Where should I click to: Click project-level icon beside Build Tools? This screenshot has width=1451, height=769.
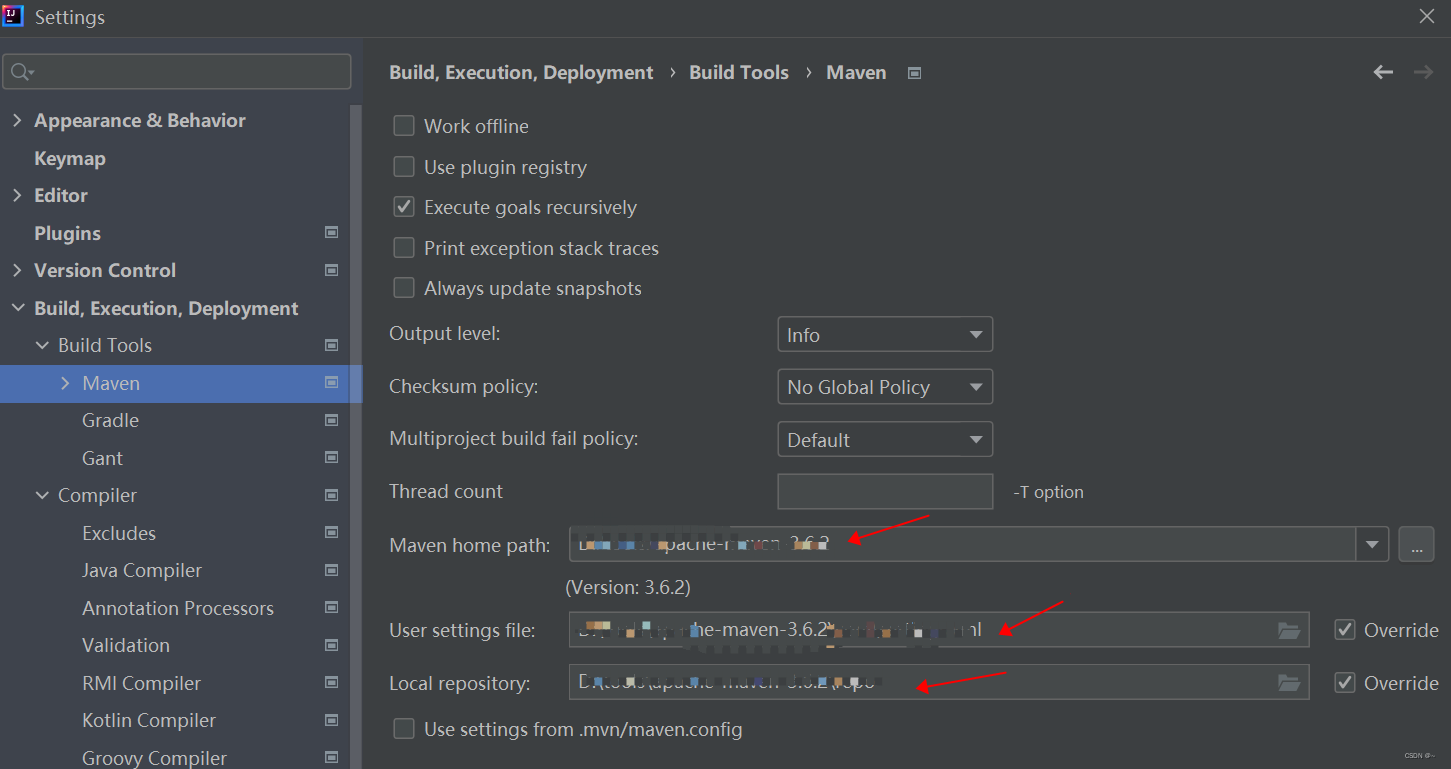pyautogui.click(x=332, y=345)
